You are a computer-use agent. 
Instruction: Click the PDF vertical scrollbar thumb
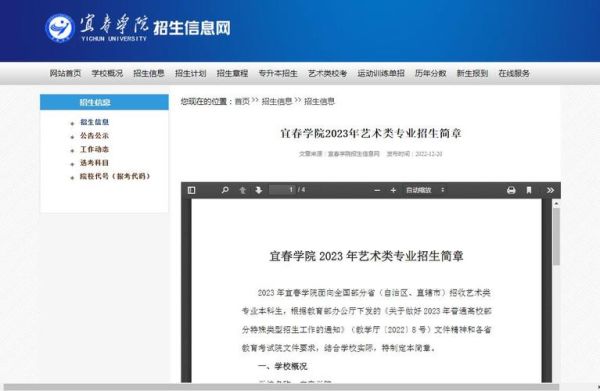pos(556,236)
